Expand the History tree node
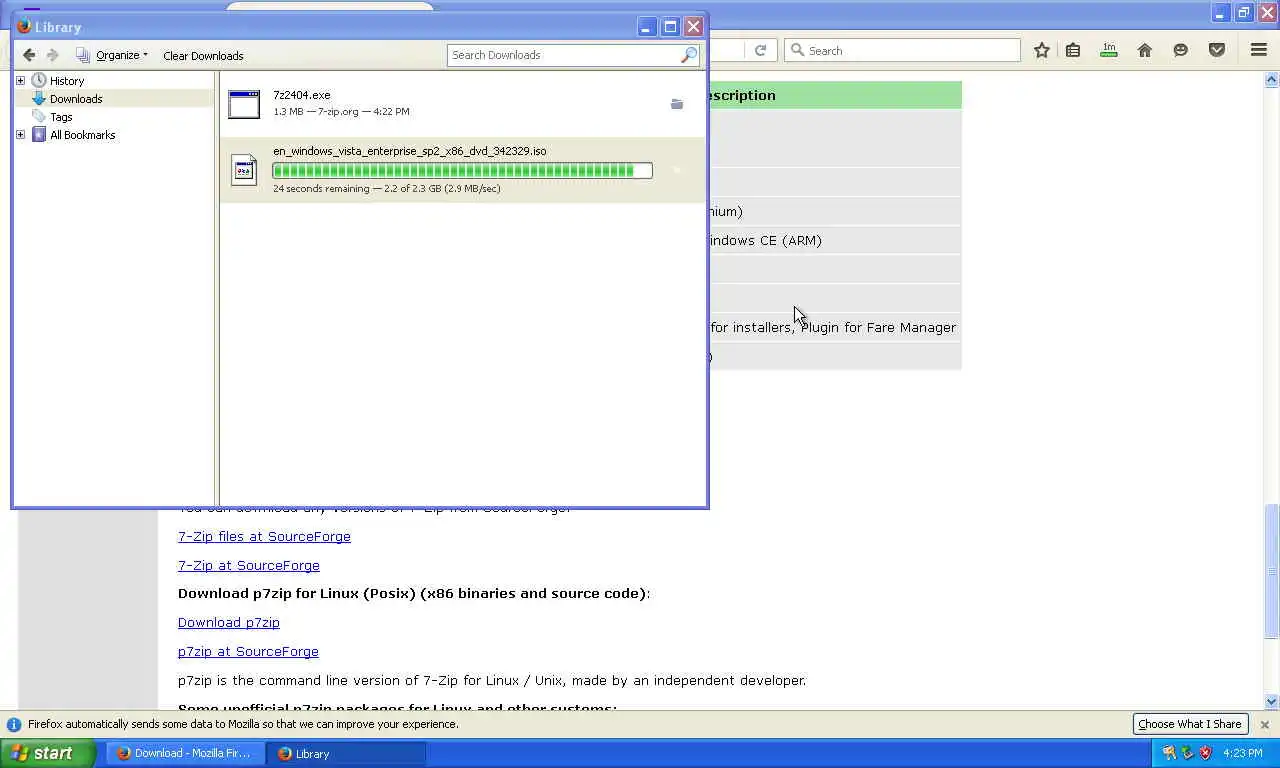 point(20,81)
